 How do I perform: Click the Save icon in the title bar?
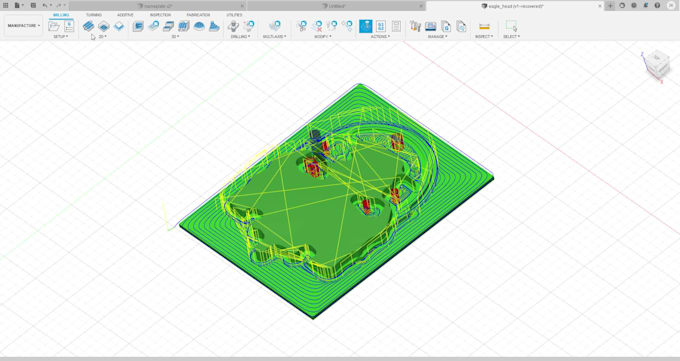(33, 6)
